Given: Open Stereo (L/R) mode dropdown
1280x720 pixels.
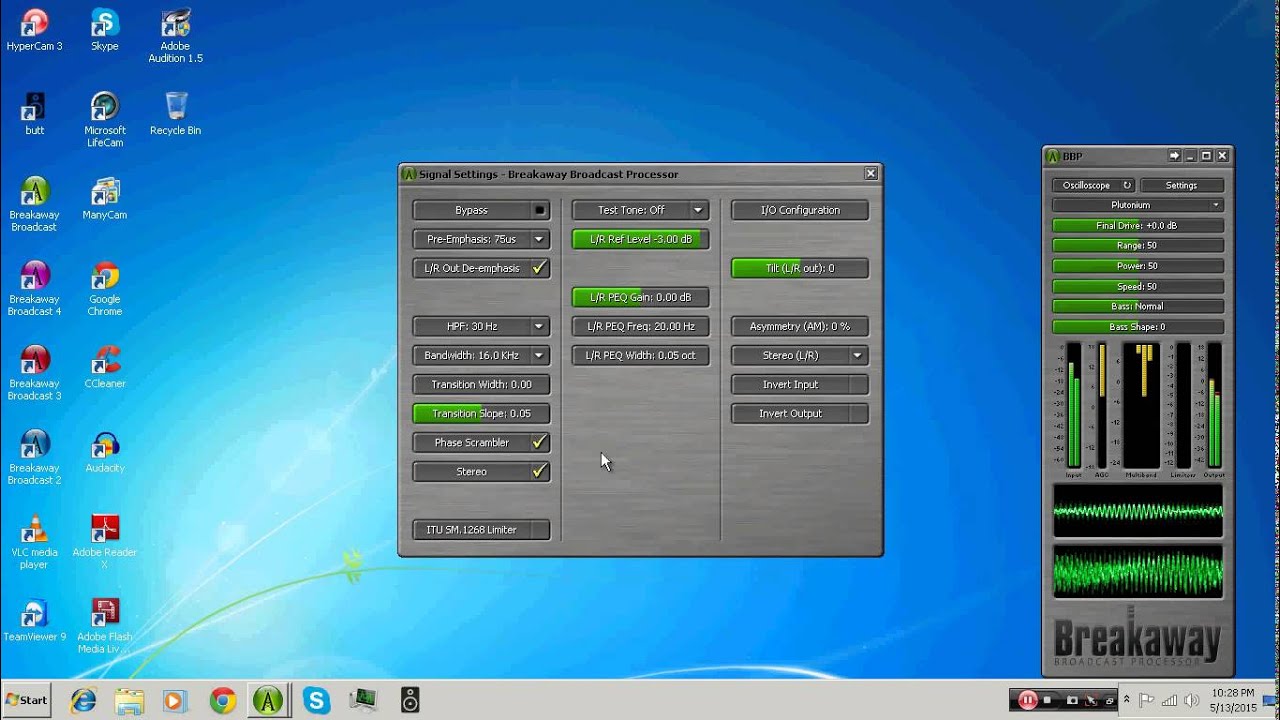Looking at the screenshot, I should [799, 355].
